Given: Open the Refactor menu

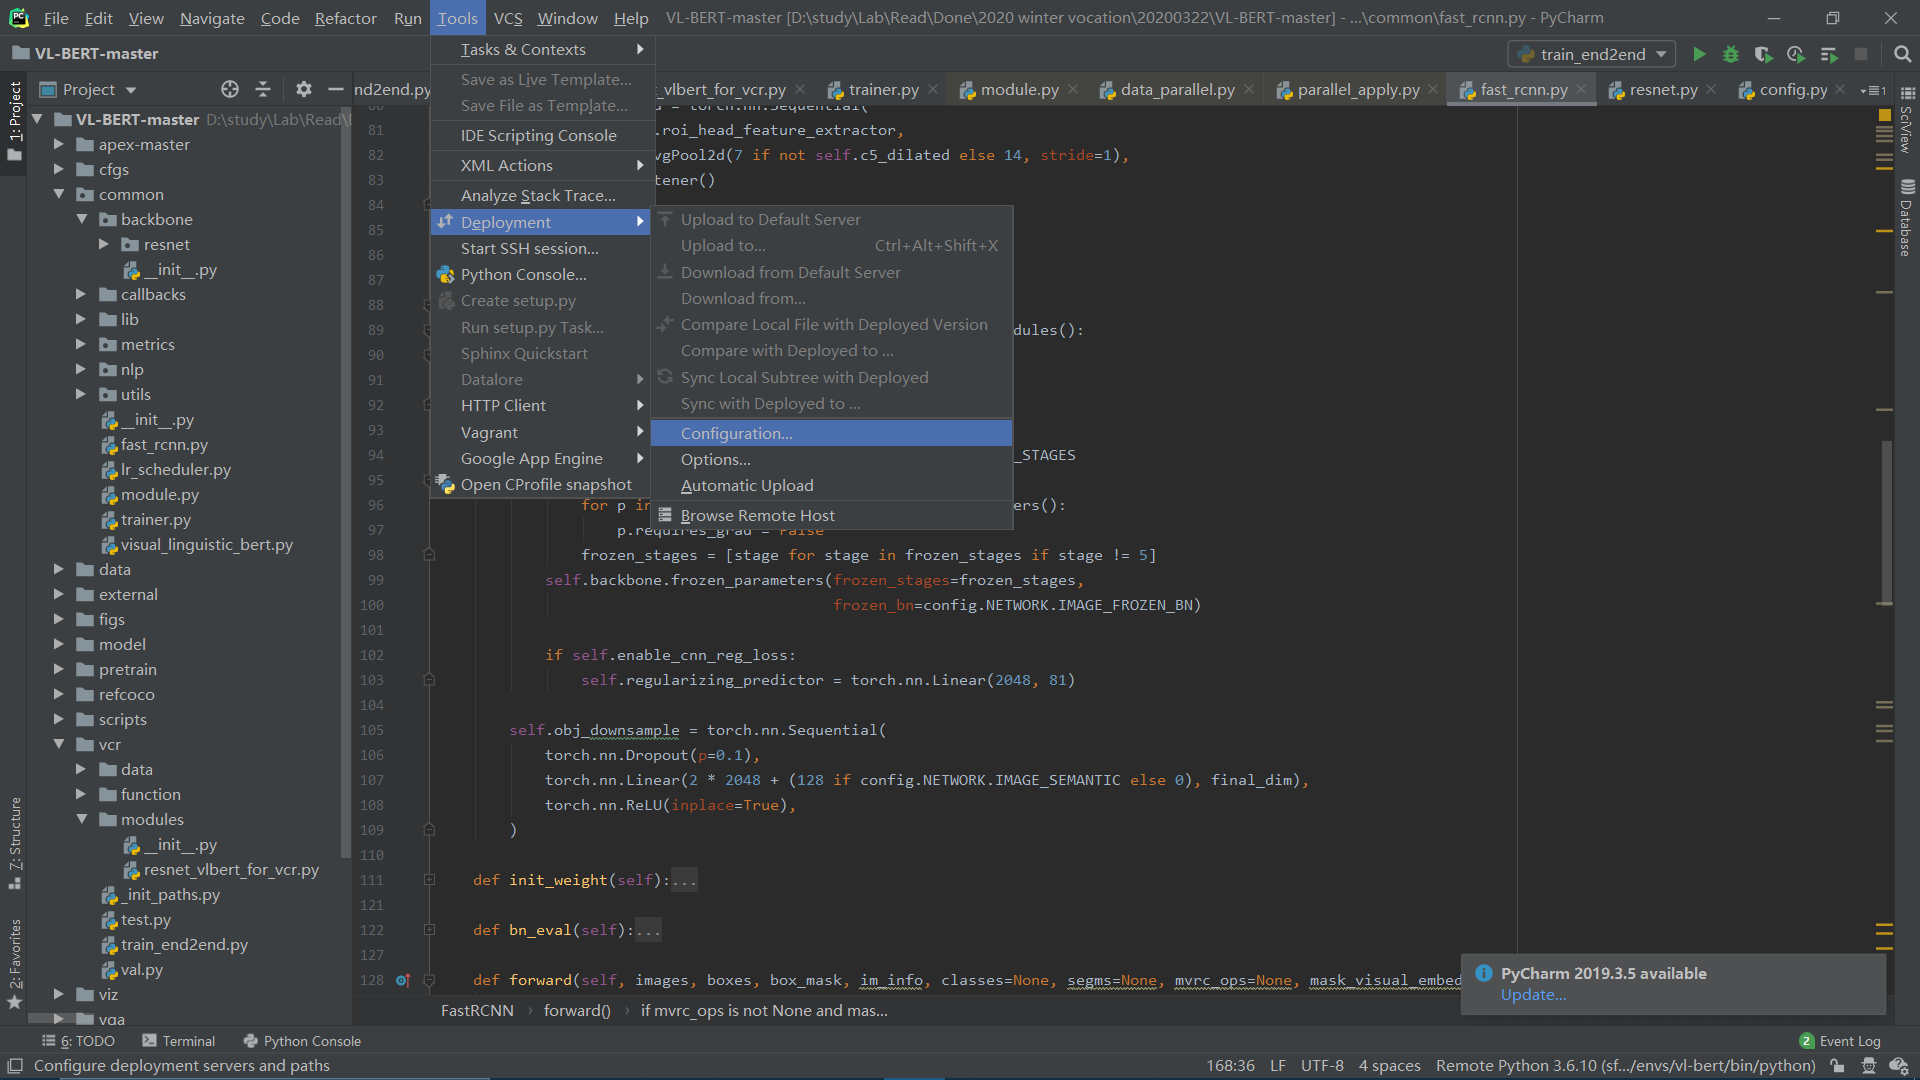Looking at the screenshot, I should click(x=345, y=18).
